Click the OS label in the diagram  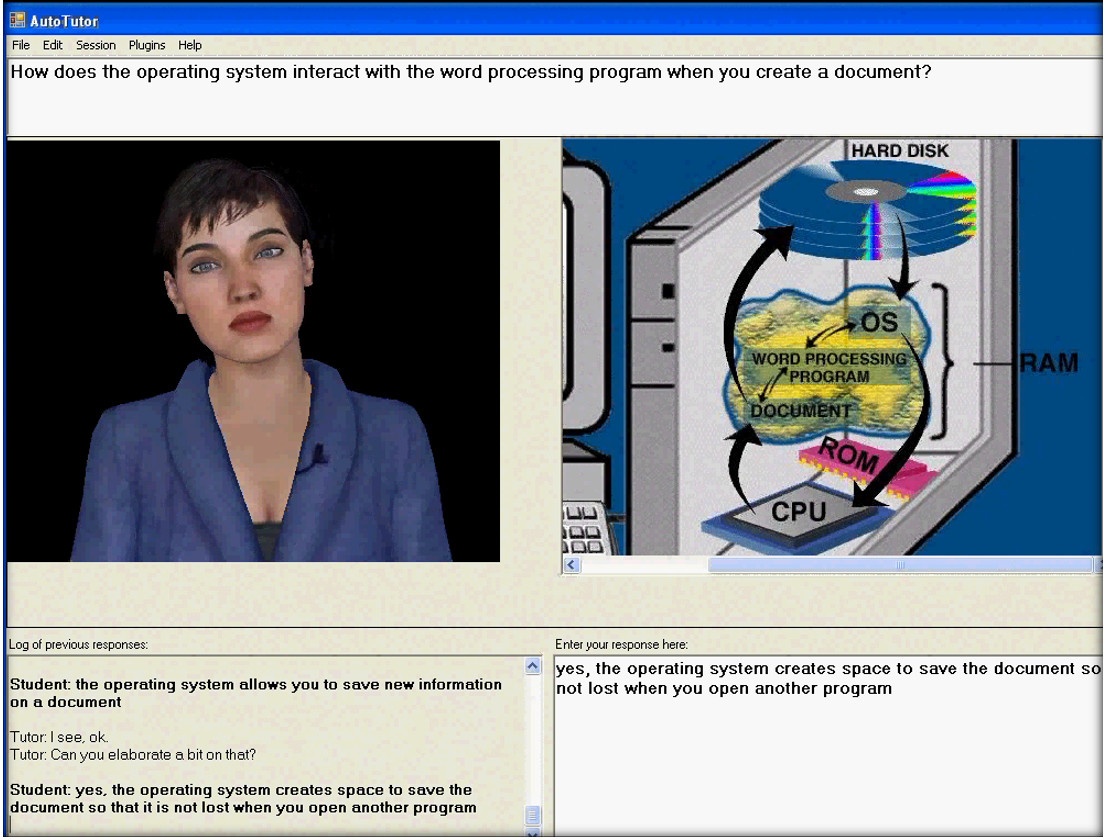(x=879, y=323)
